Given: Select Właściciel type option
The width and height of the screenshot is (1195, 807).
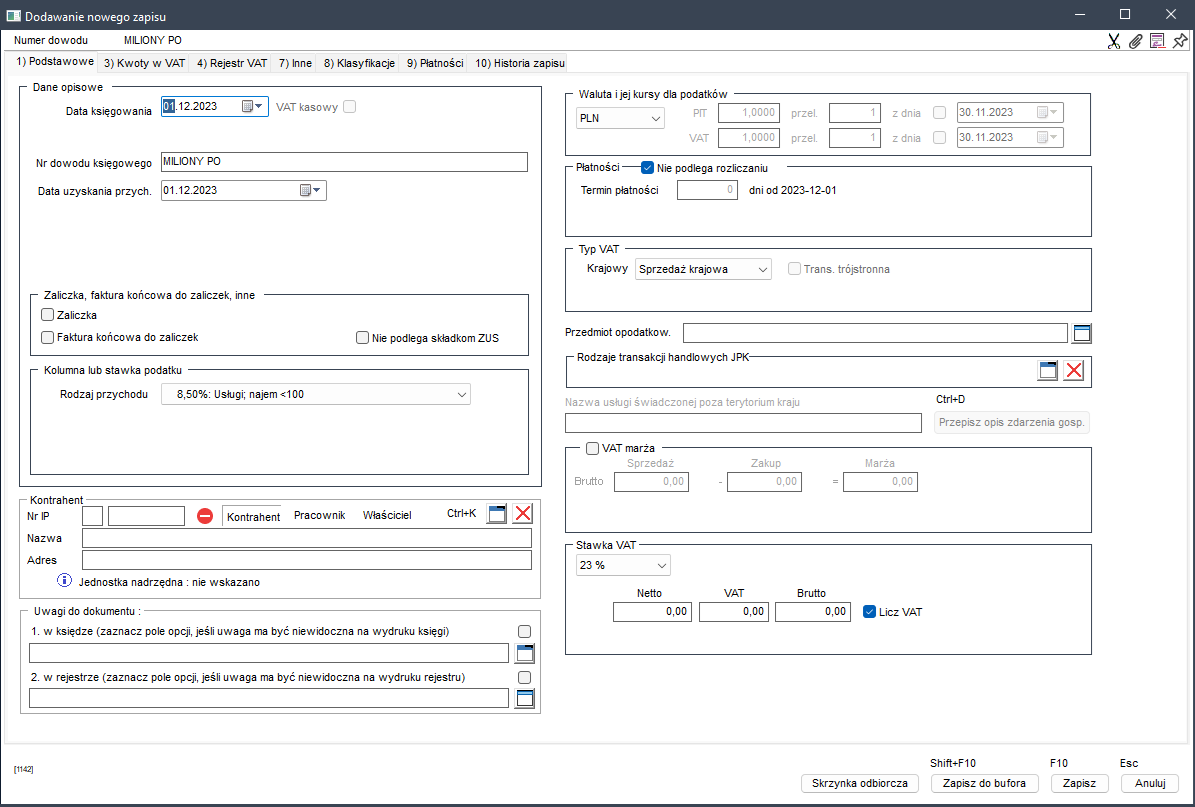Looking at the screenshot, I should tap(387, 515).
